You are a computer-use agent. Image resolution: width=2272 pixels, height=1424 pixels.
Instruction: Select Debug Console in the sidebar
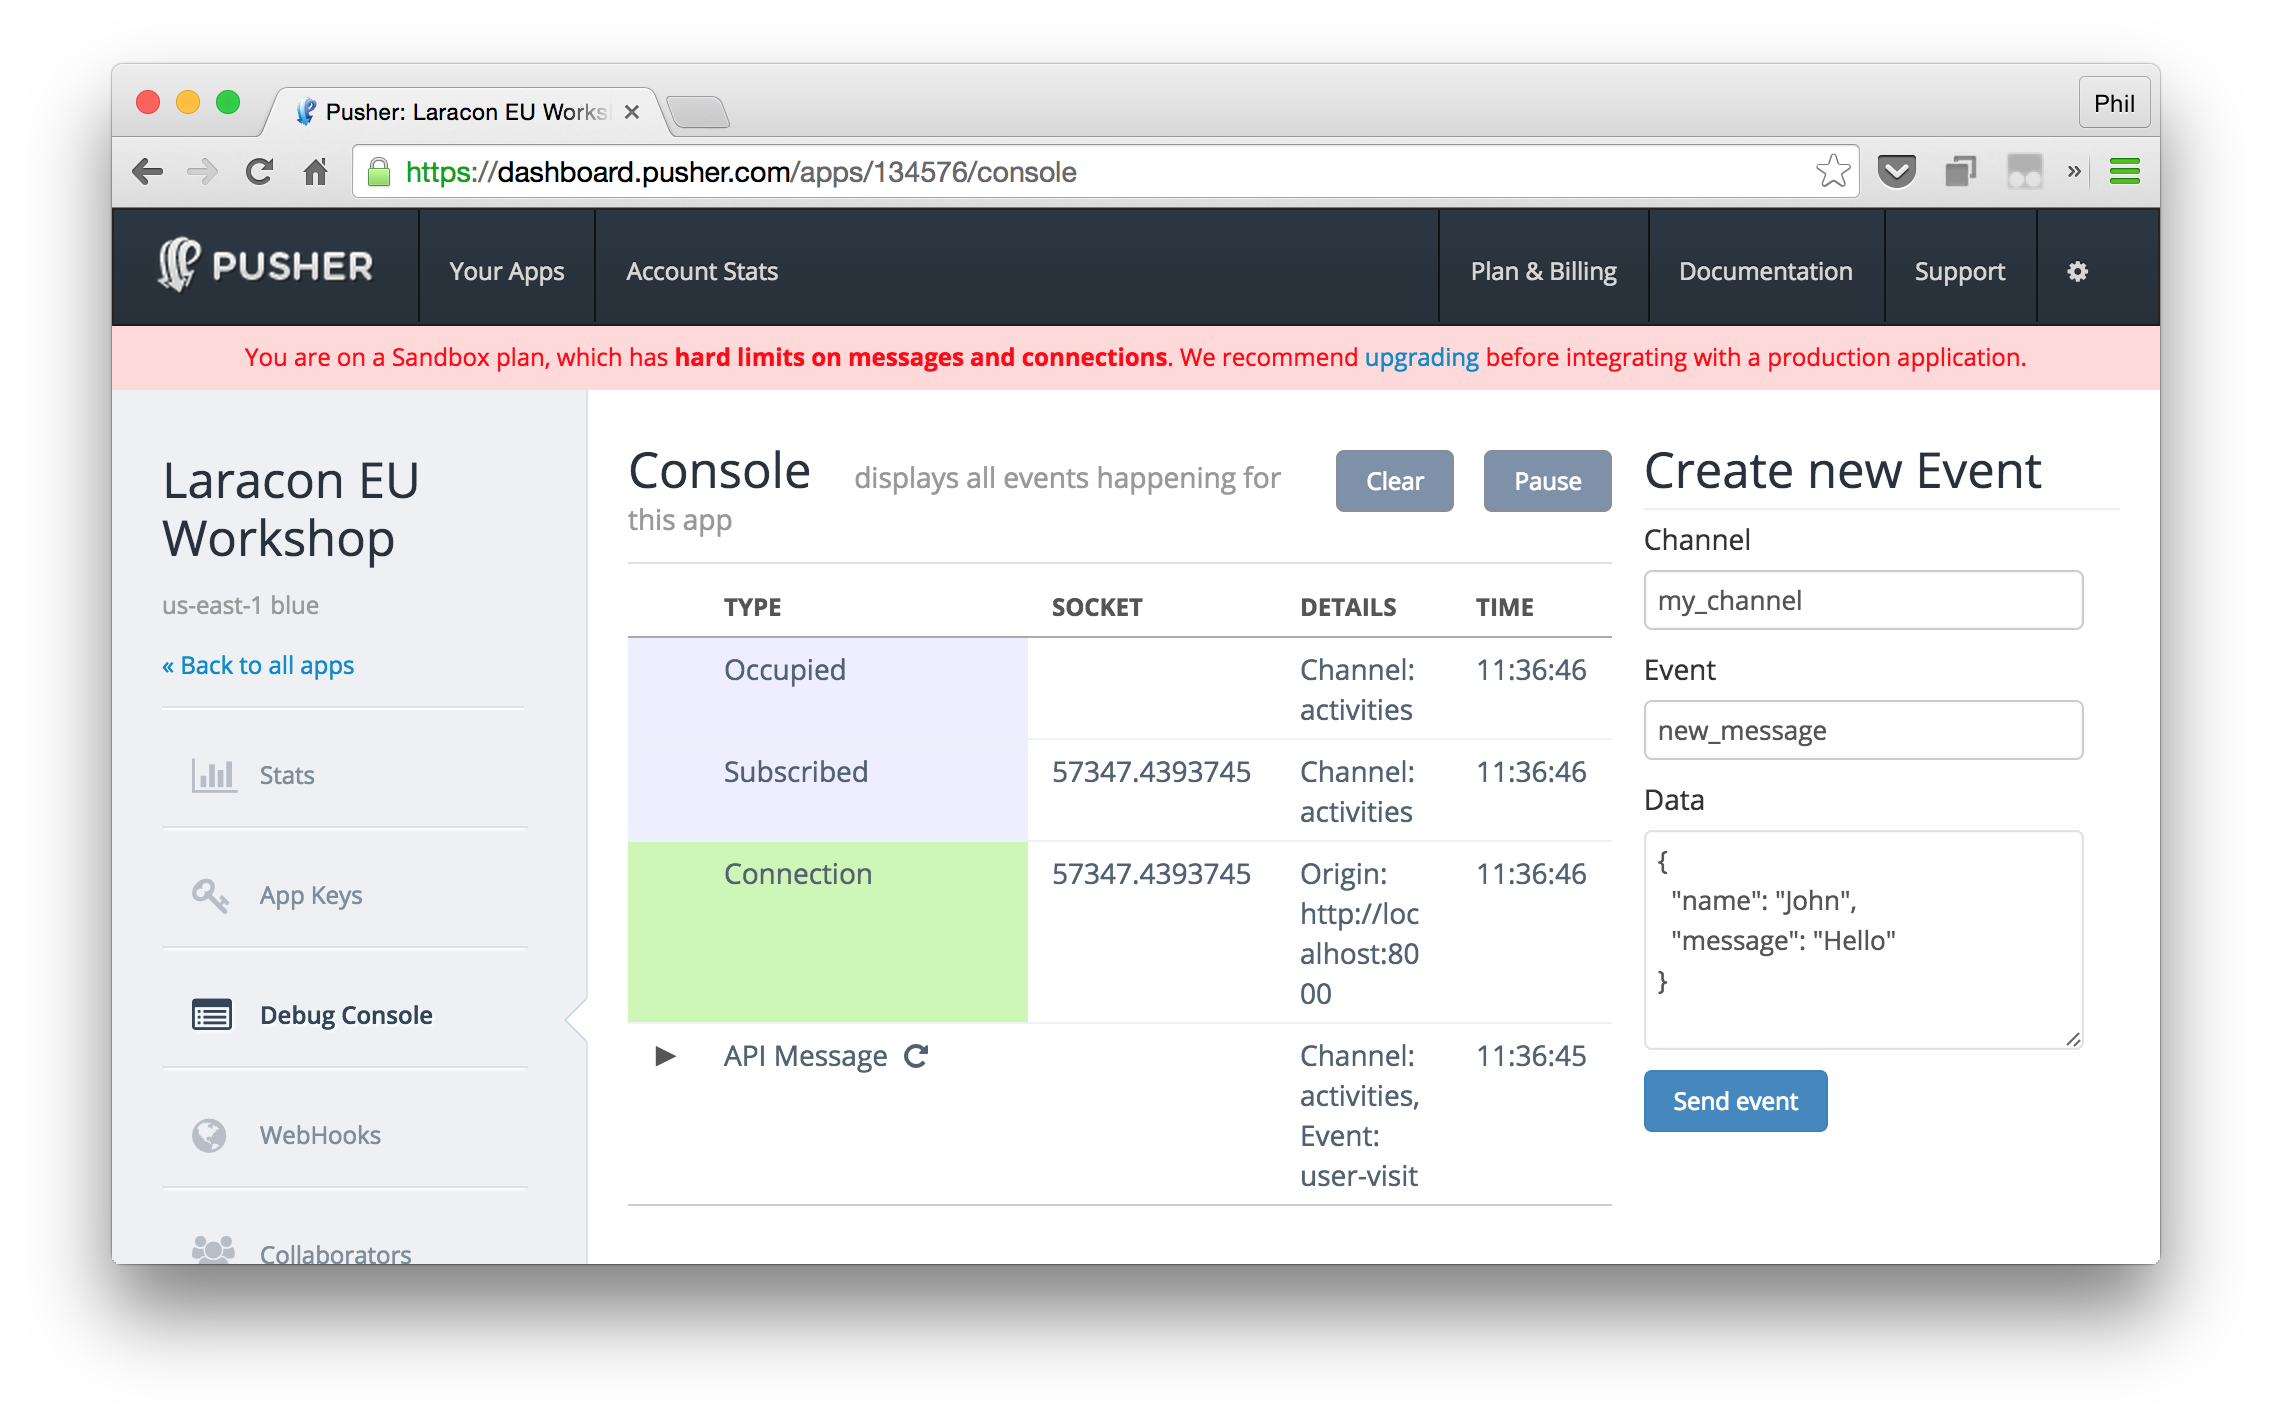346,1015
